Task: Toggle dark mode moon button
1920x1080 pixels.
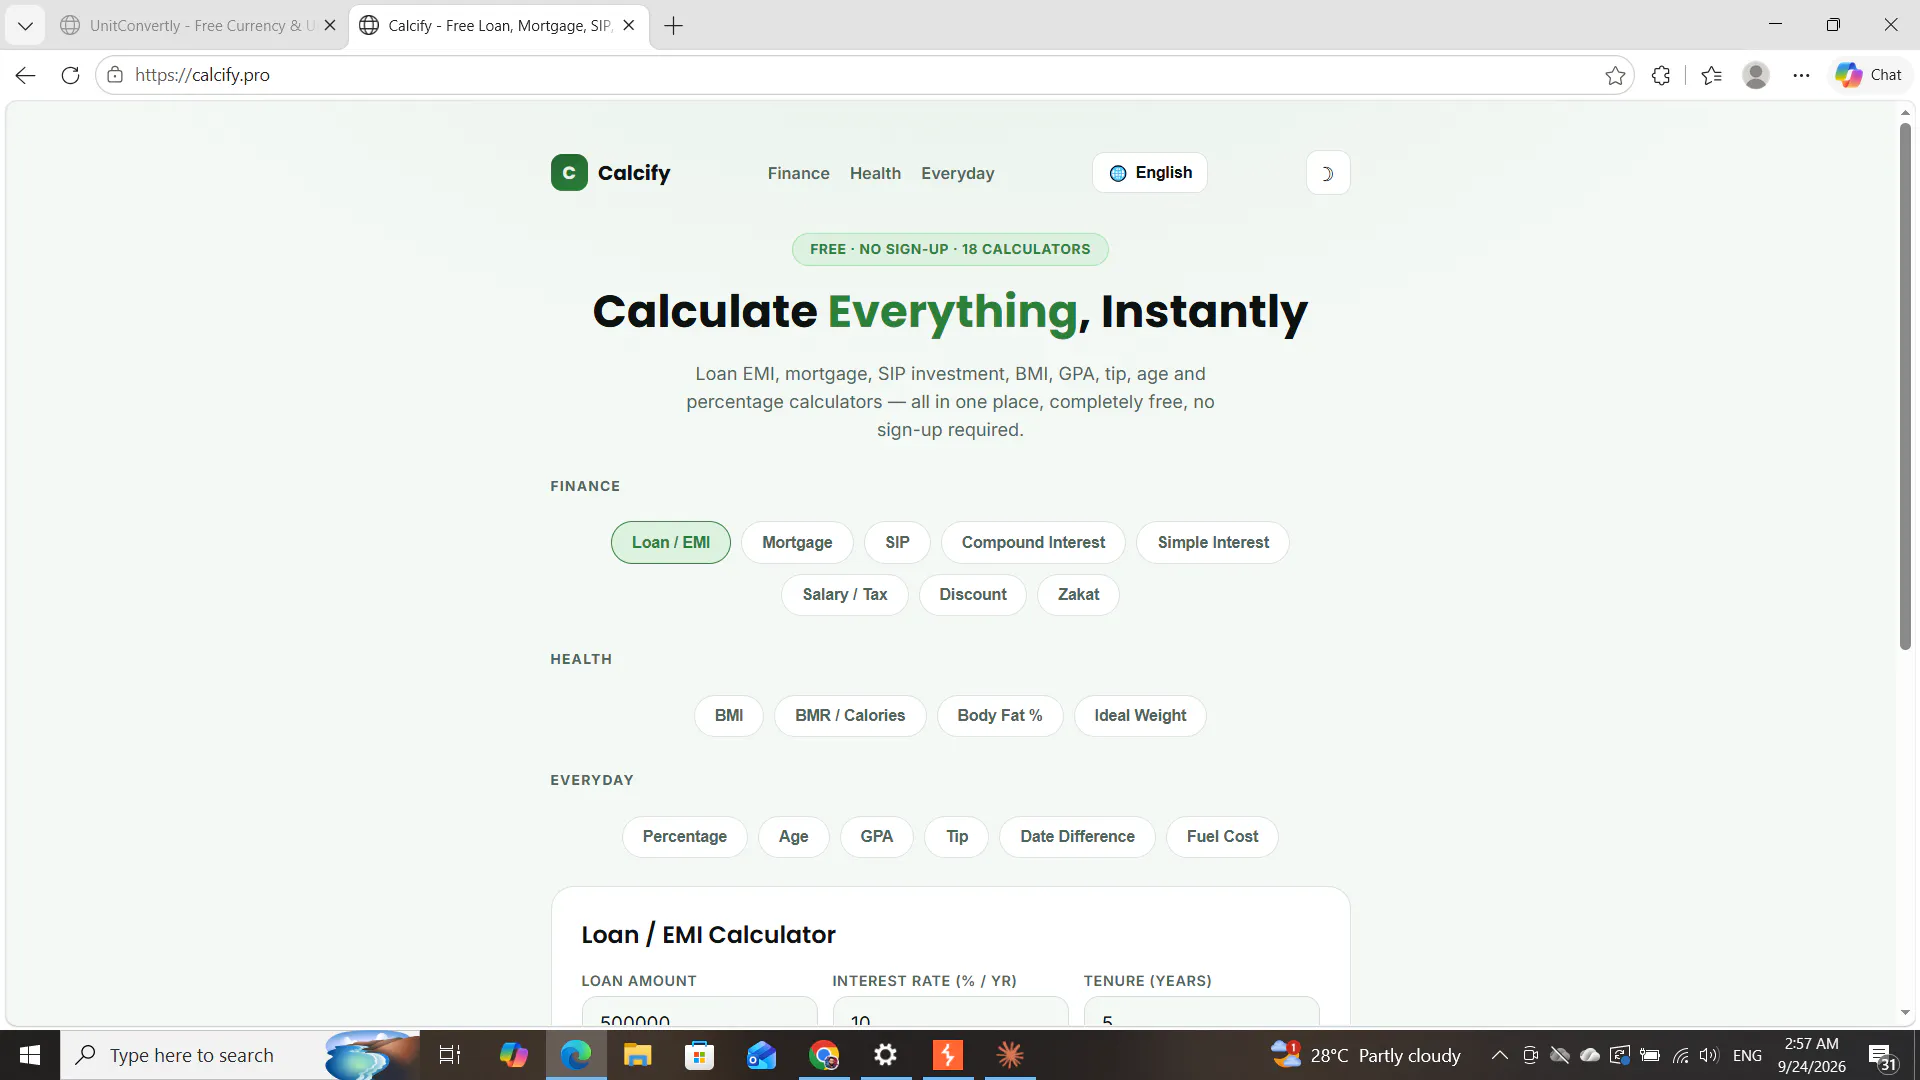Action: point(1328,173)
